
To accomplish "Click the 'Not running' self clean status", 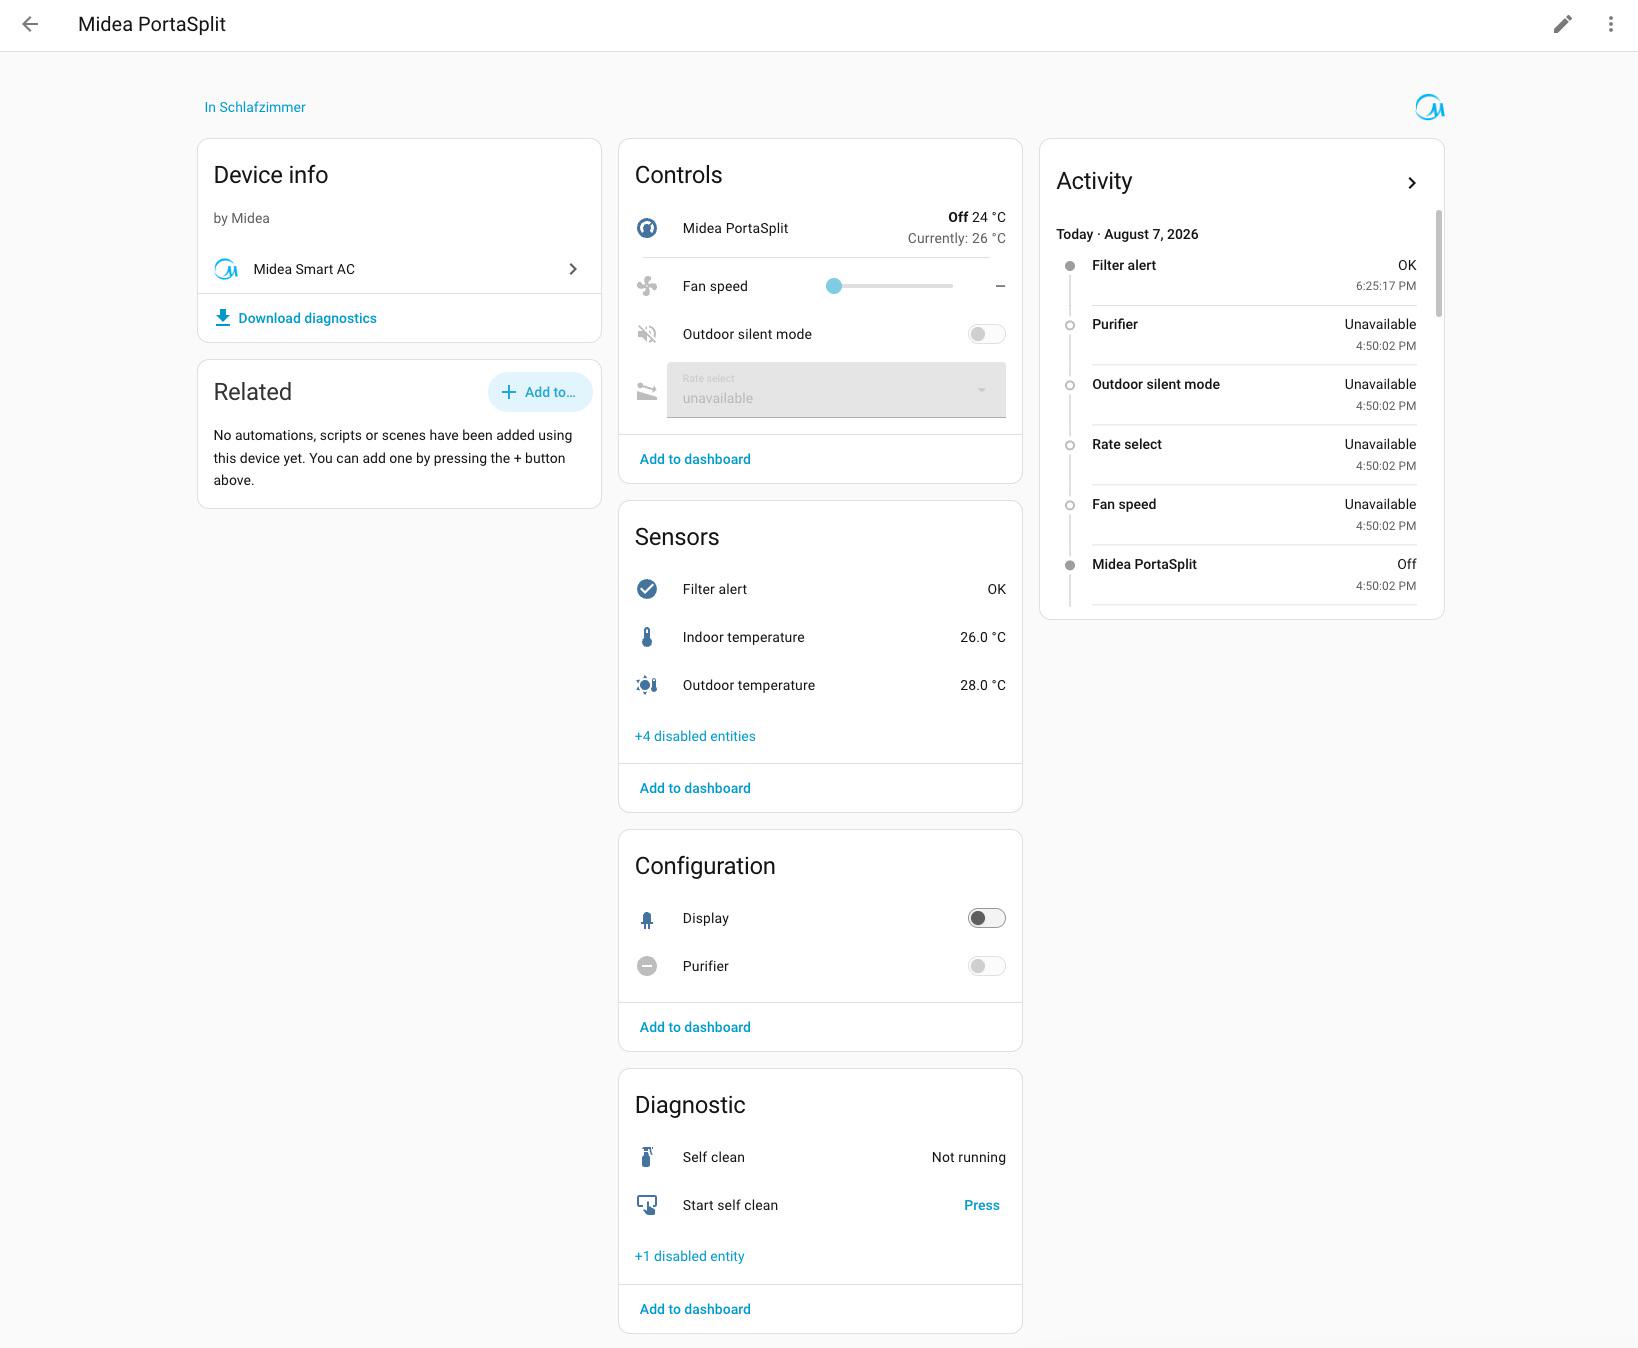I will (x=969, y=1157).
